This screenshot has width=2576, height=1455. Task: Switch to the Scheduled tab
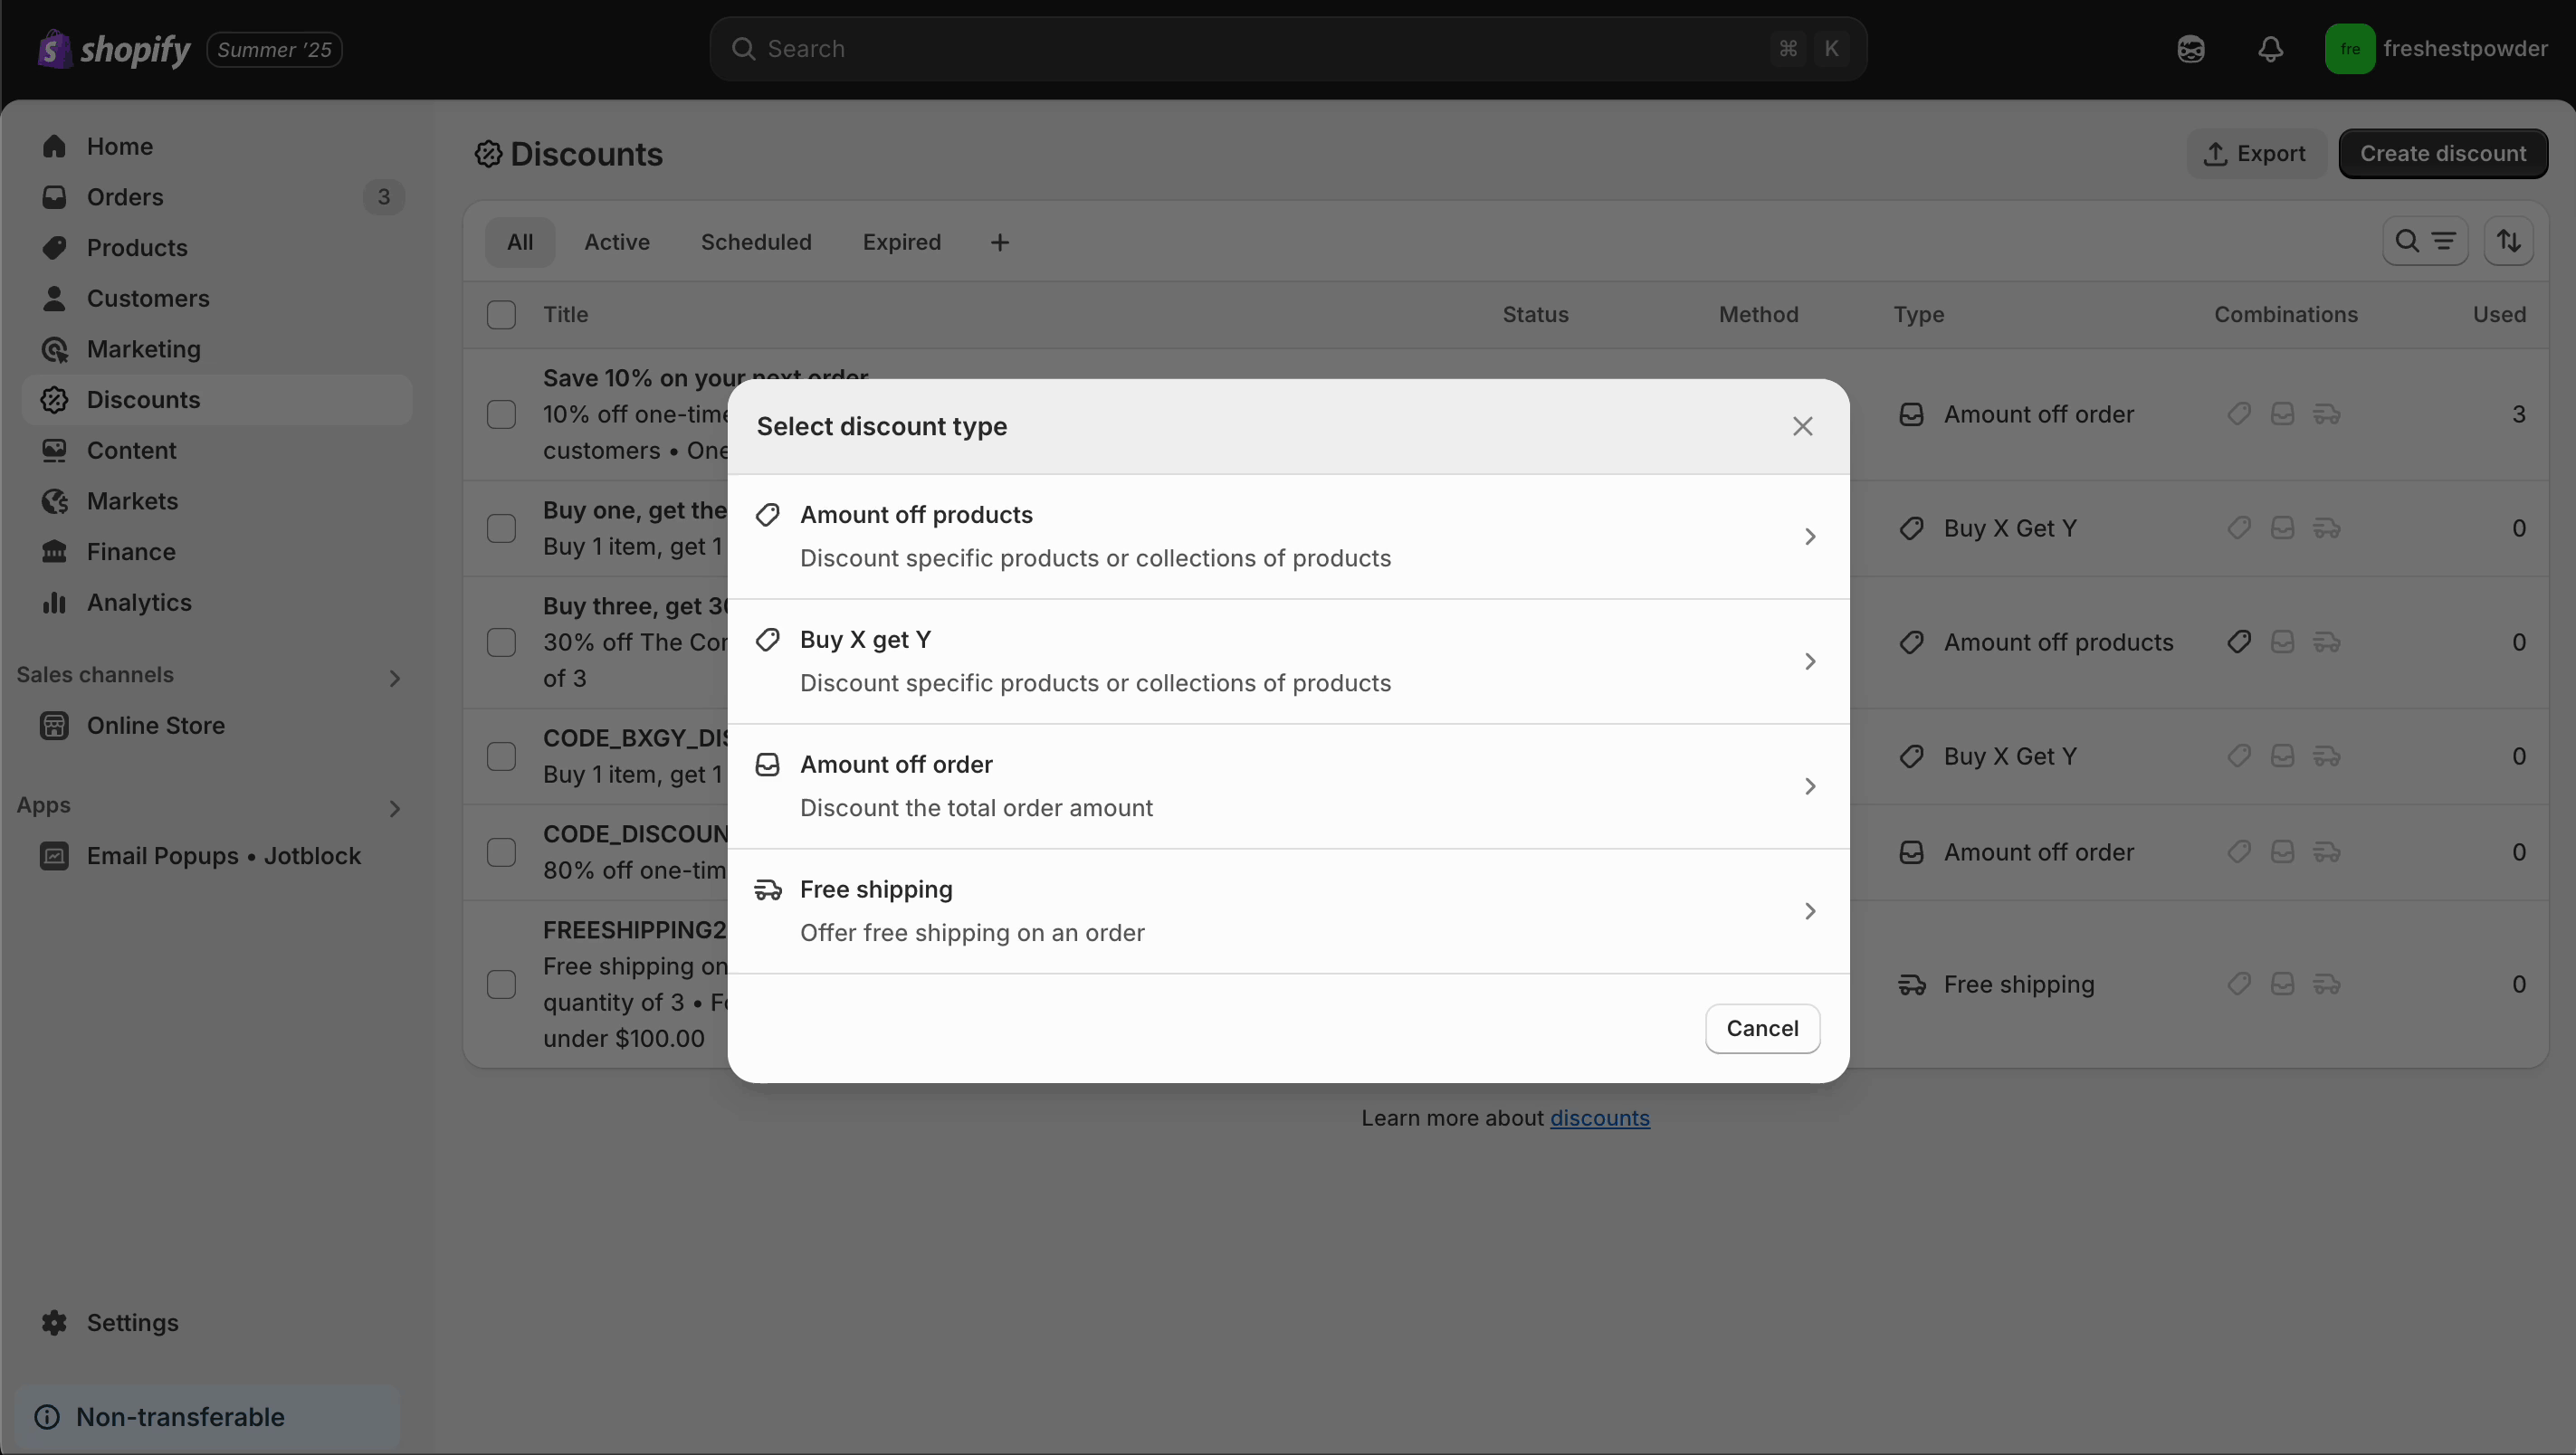tap(756, 241)
